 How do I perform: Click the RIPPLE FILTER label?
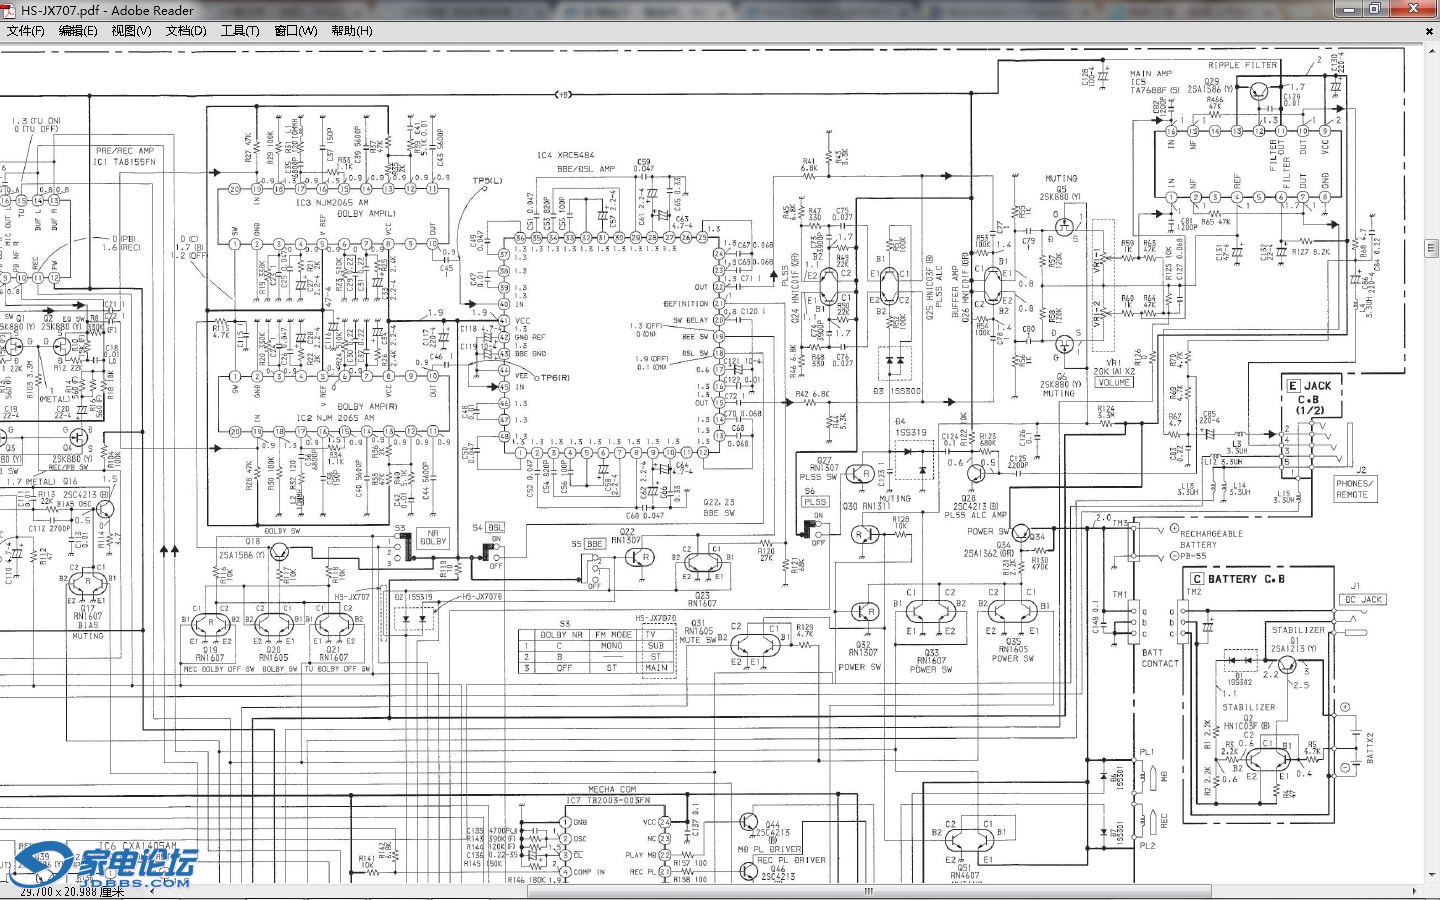pos(1242,65)
